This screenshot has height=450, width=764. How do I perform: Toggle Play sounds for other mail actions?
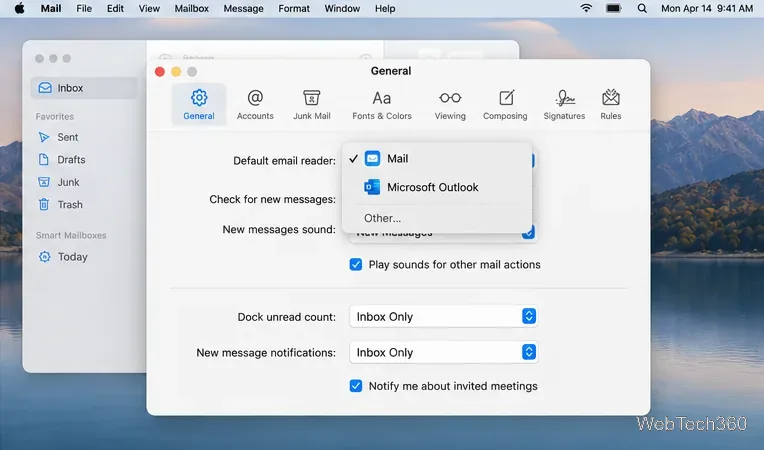coord(356,264)
